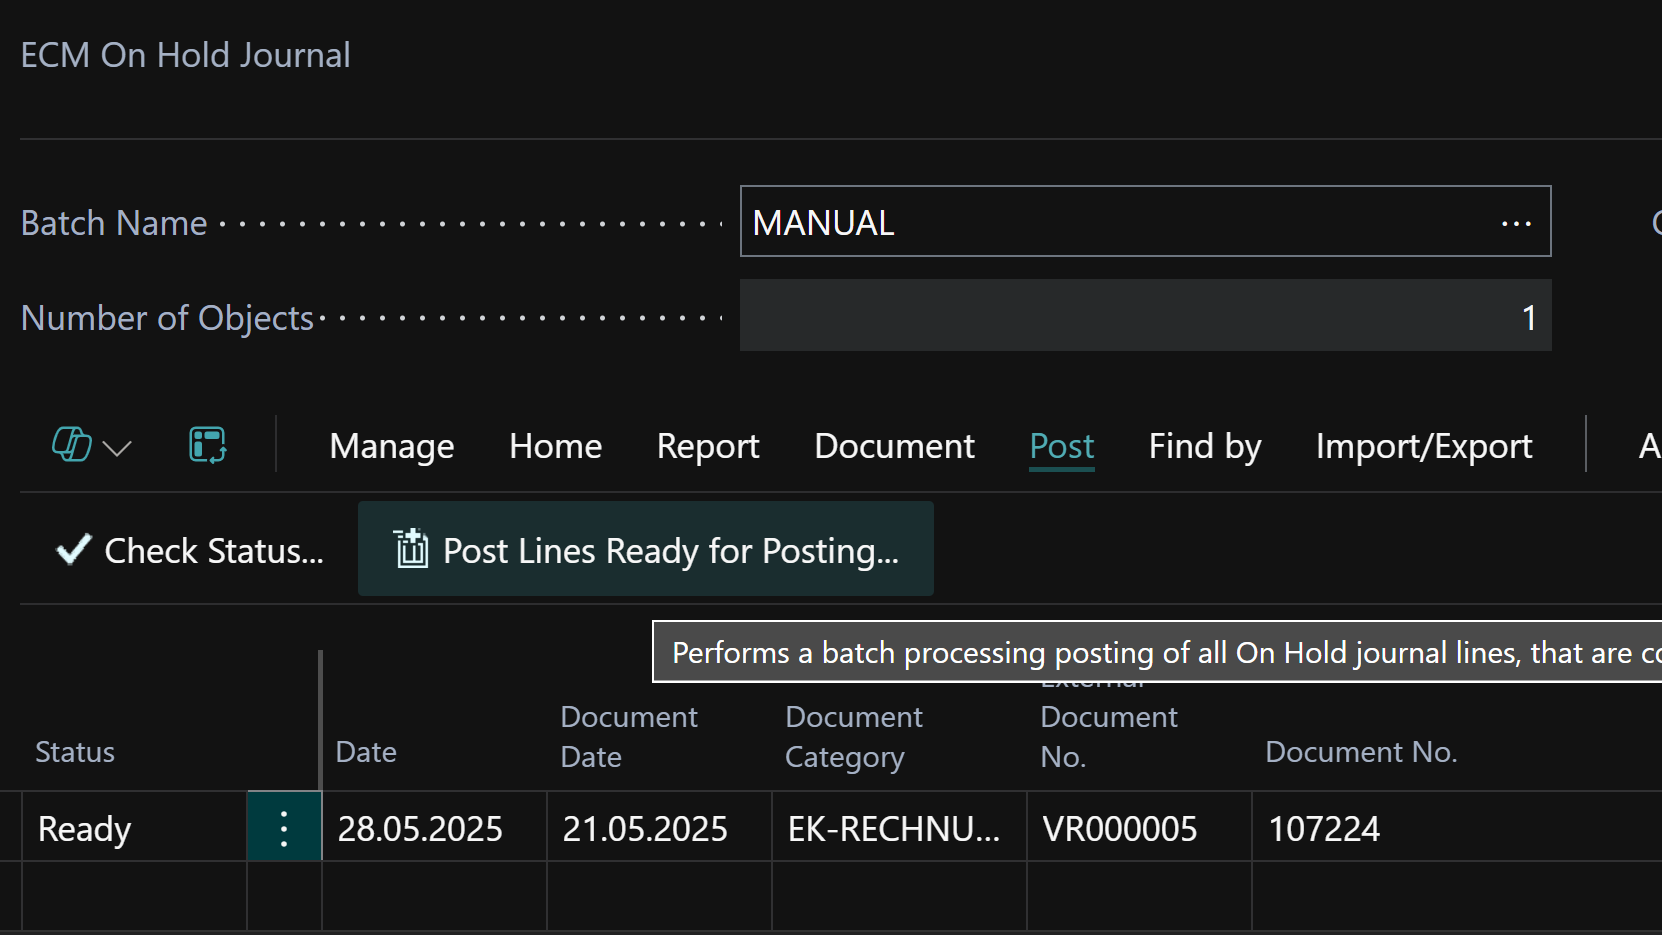The width and height of the screenshot is (1662, 935).
Task: Select the Post tab
Action: point(1062,446)
